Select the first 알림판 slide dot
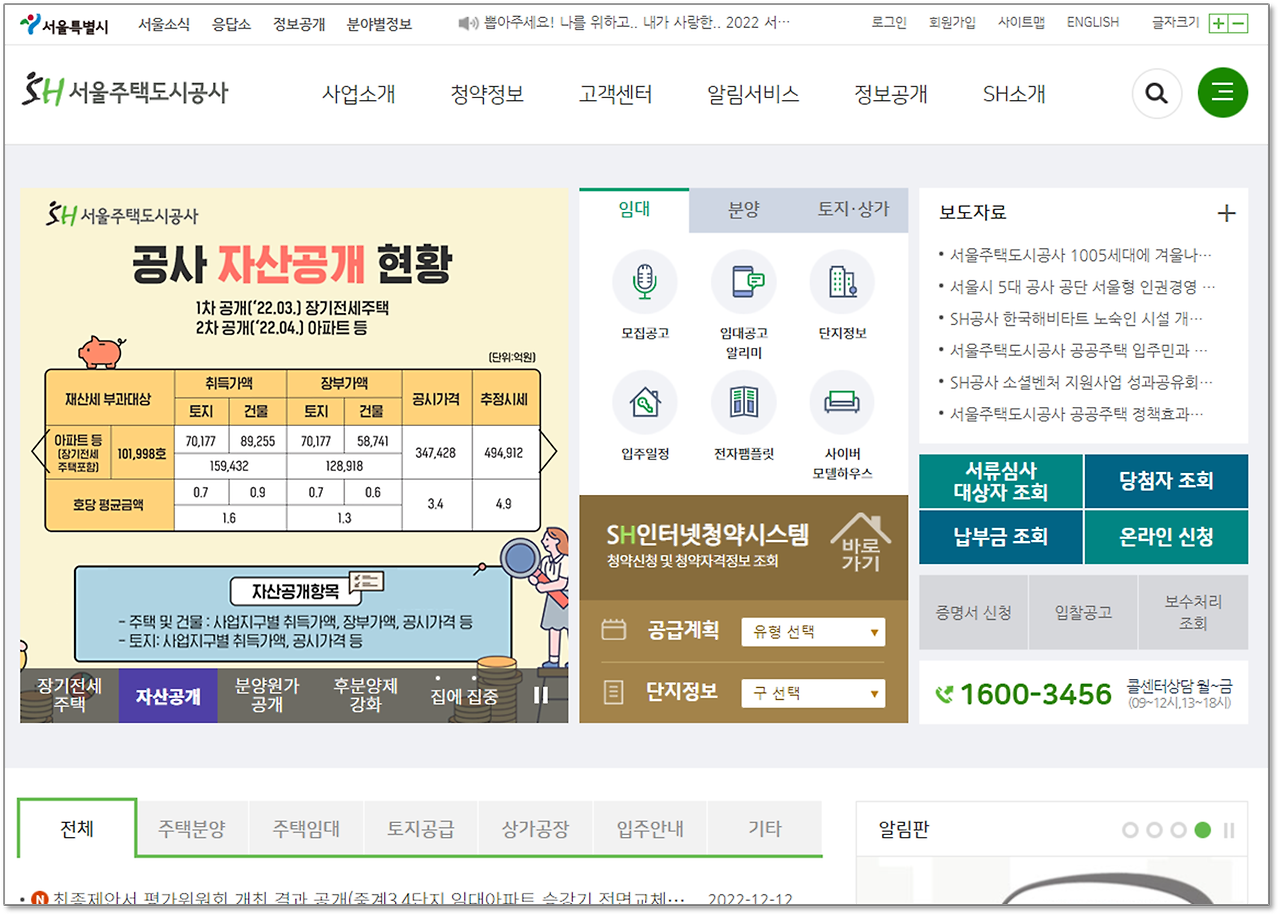The image size is (1280, 916). click(1131, 830)
